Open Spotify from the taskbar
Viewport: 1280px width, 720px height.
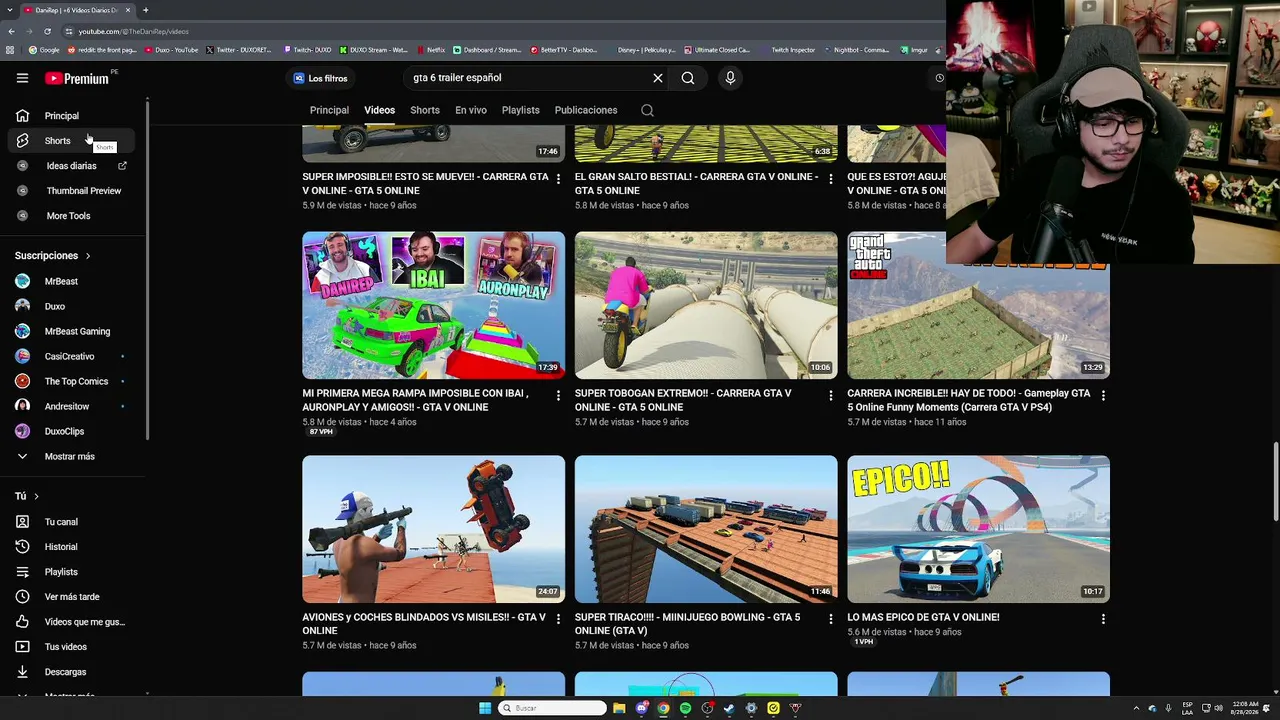685,708
